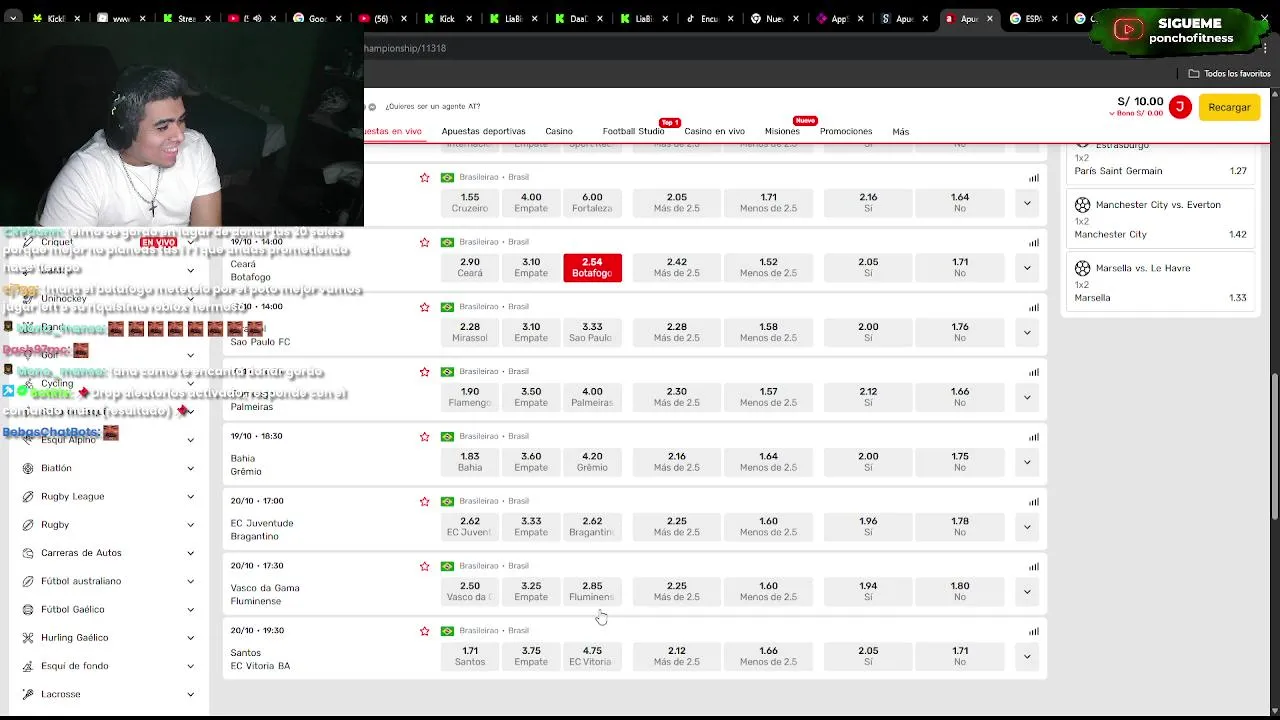Favorite the Flamengo vs Palmeiras match star
This screenshot has height=720, width=1280.
[424, 372]
